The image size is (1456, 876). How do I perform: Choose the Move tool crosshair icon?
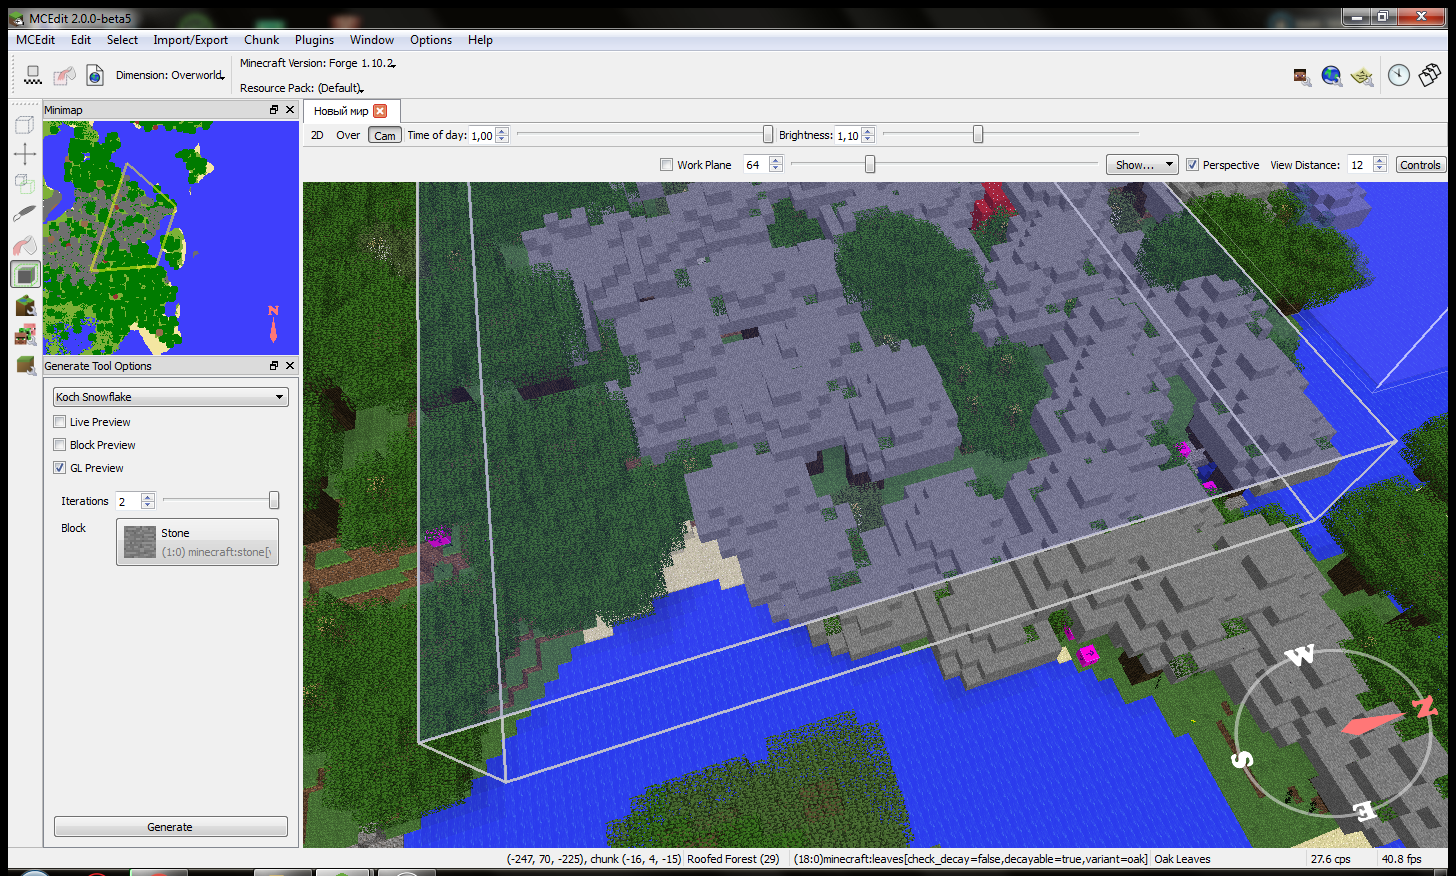click(25, 154)
